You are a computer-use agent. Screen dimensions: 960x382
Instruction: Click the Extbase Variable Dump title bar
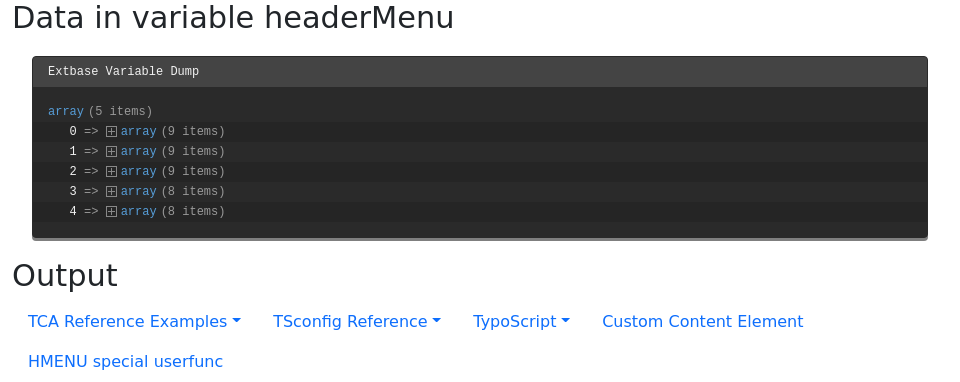coord(480,72)
